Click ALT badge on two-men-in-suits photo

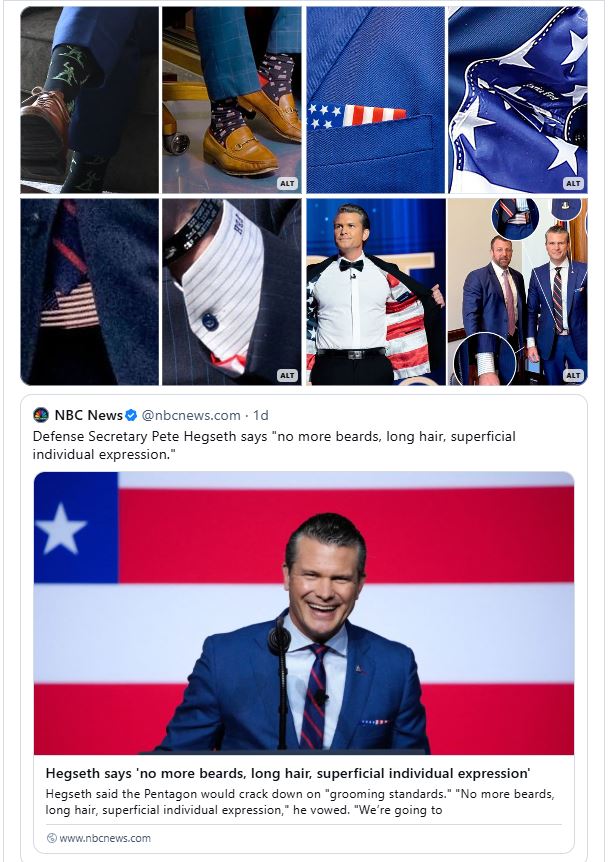point(573,376)
